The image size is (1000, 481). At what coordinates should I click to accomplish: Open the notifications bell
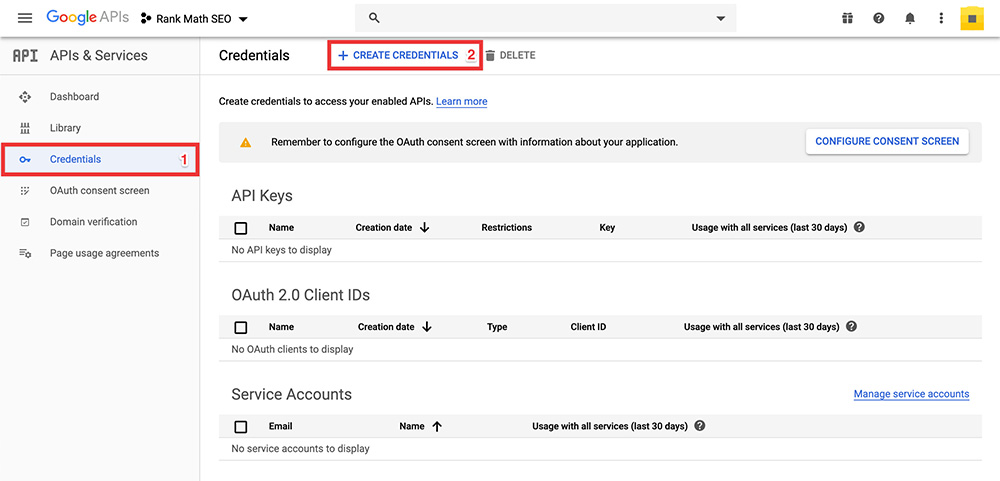[x=910, y=18]
